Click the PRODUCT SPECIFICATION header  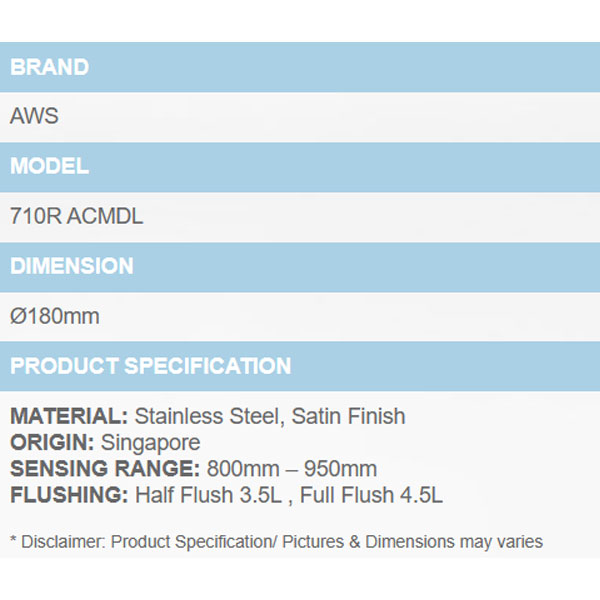pos(150,366)
